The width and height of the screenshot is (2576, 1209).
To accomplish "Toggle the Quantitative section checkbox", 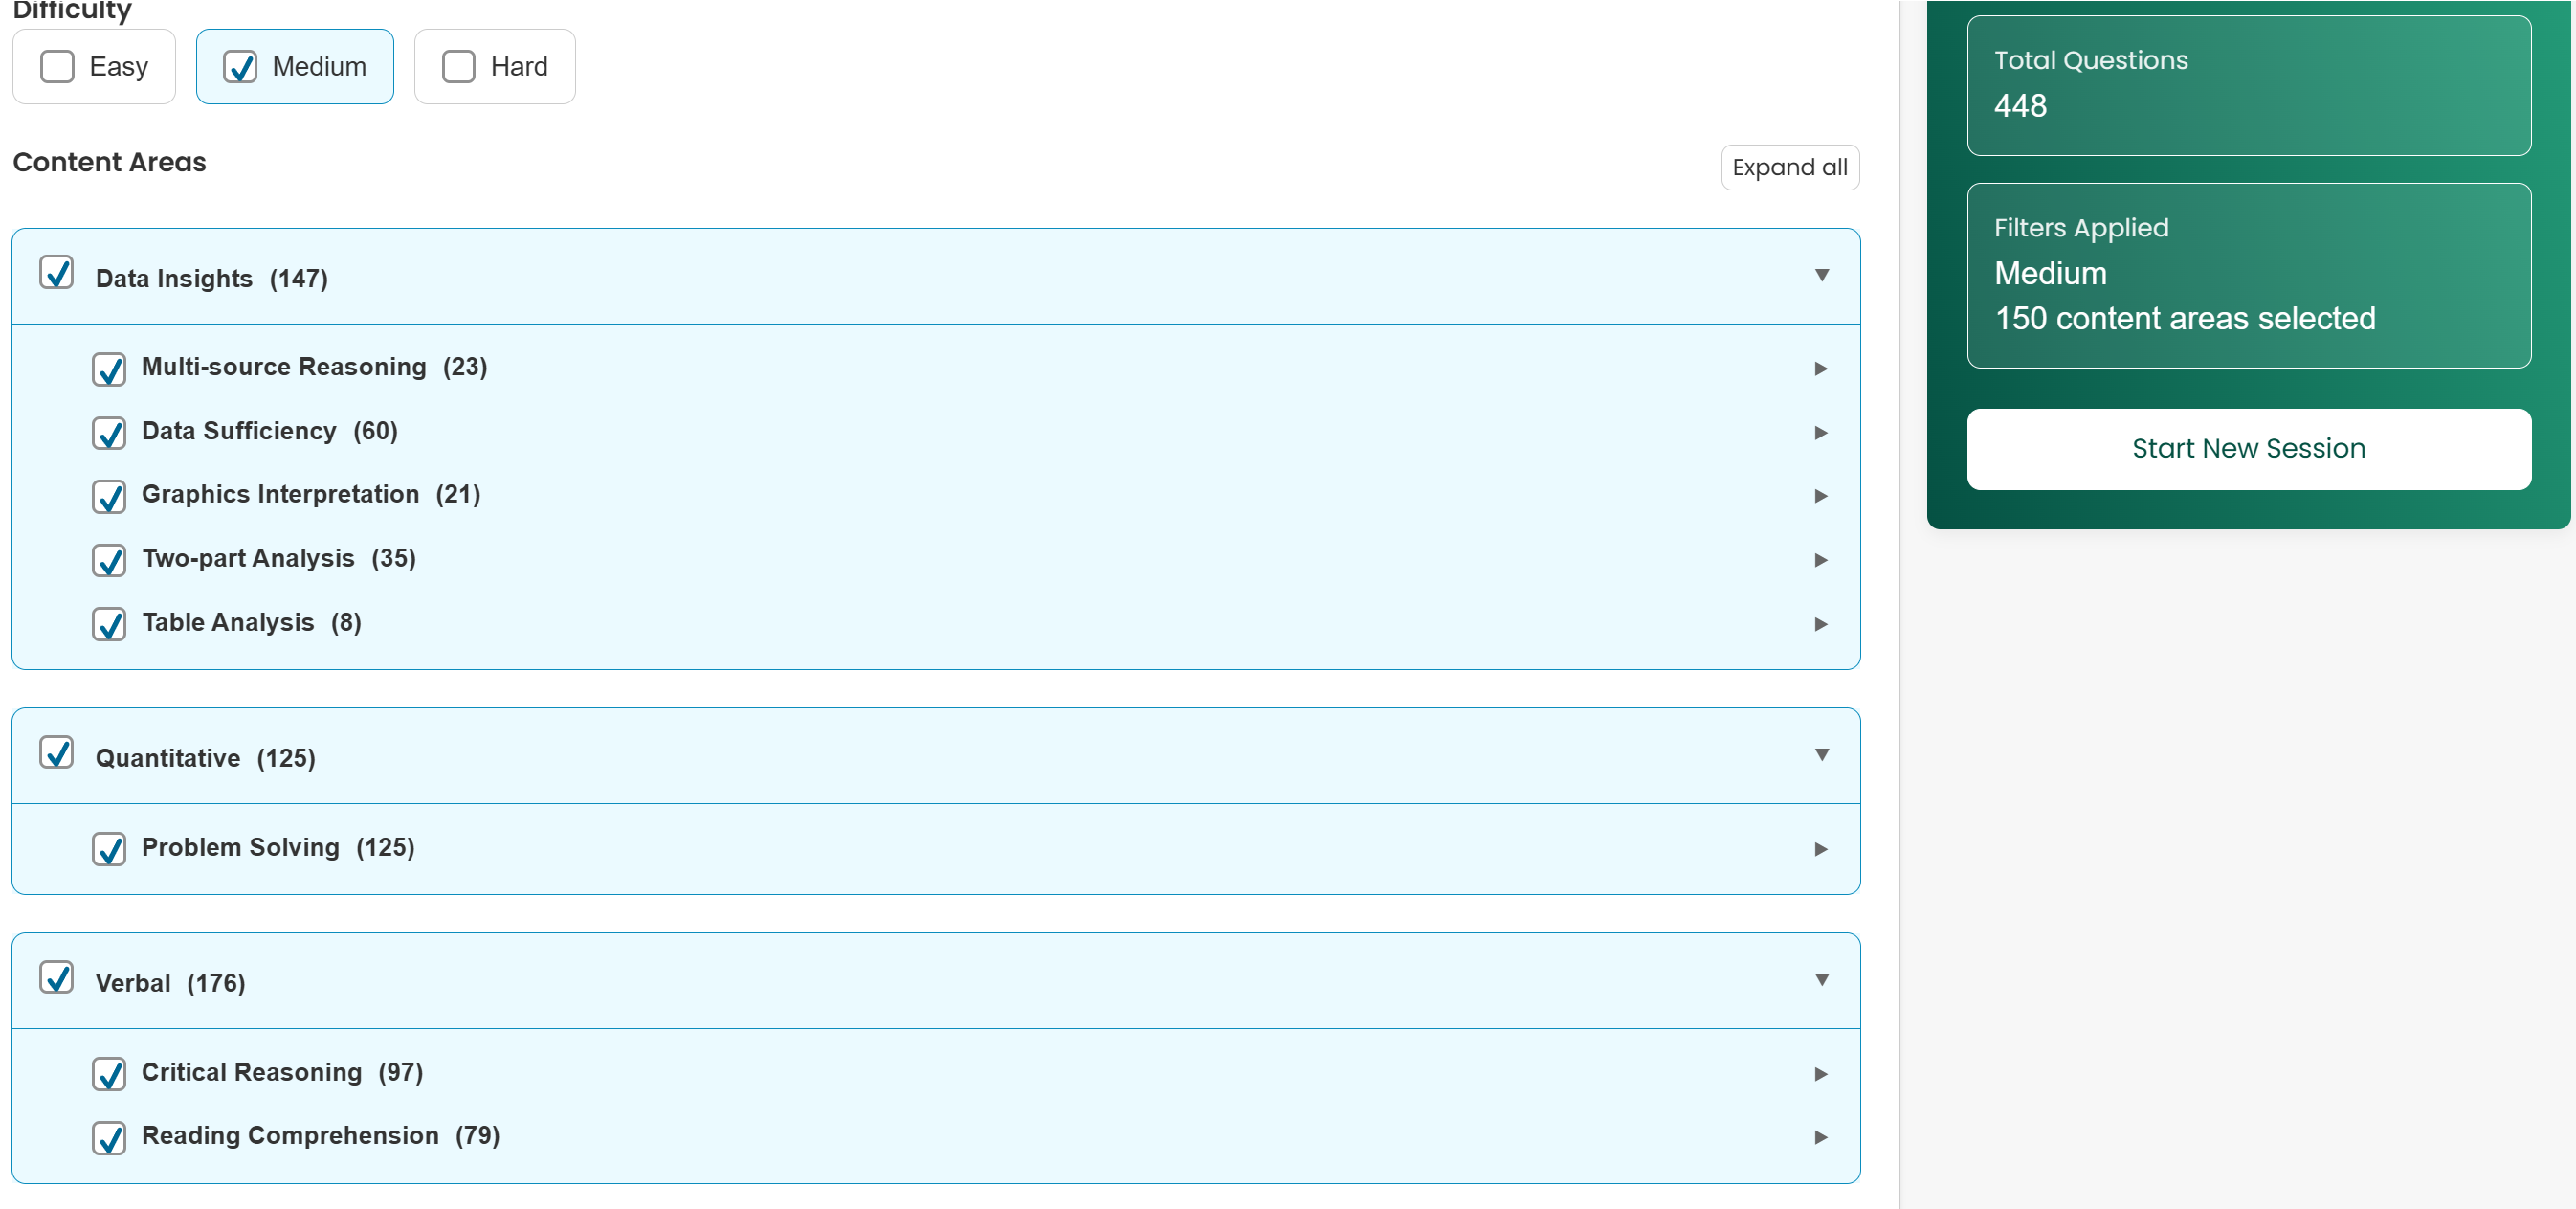I will [x=57, y=752].
